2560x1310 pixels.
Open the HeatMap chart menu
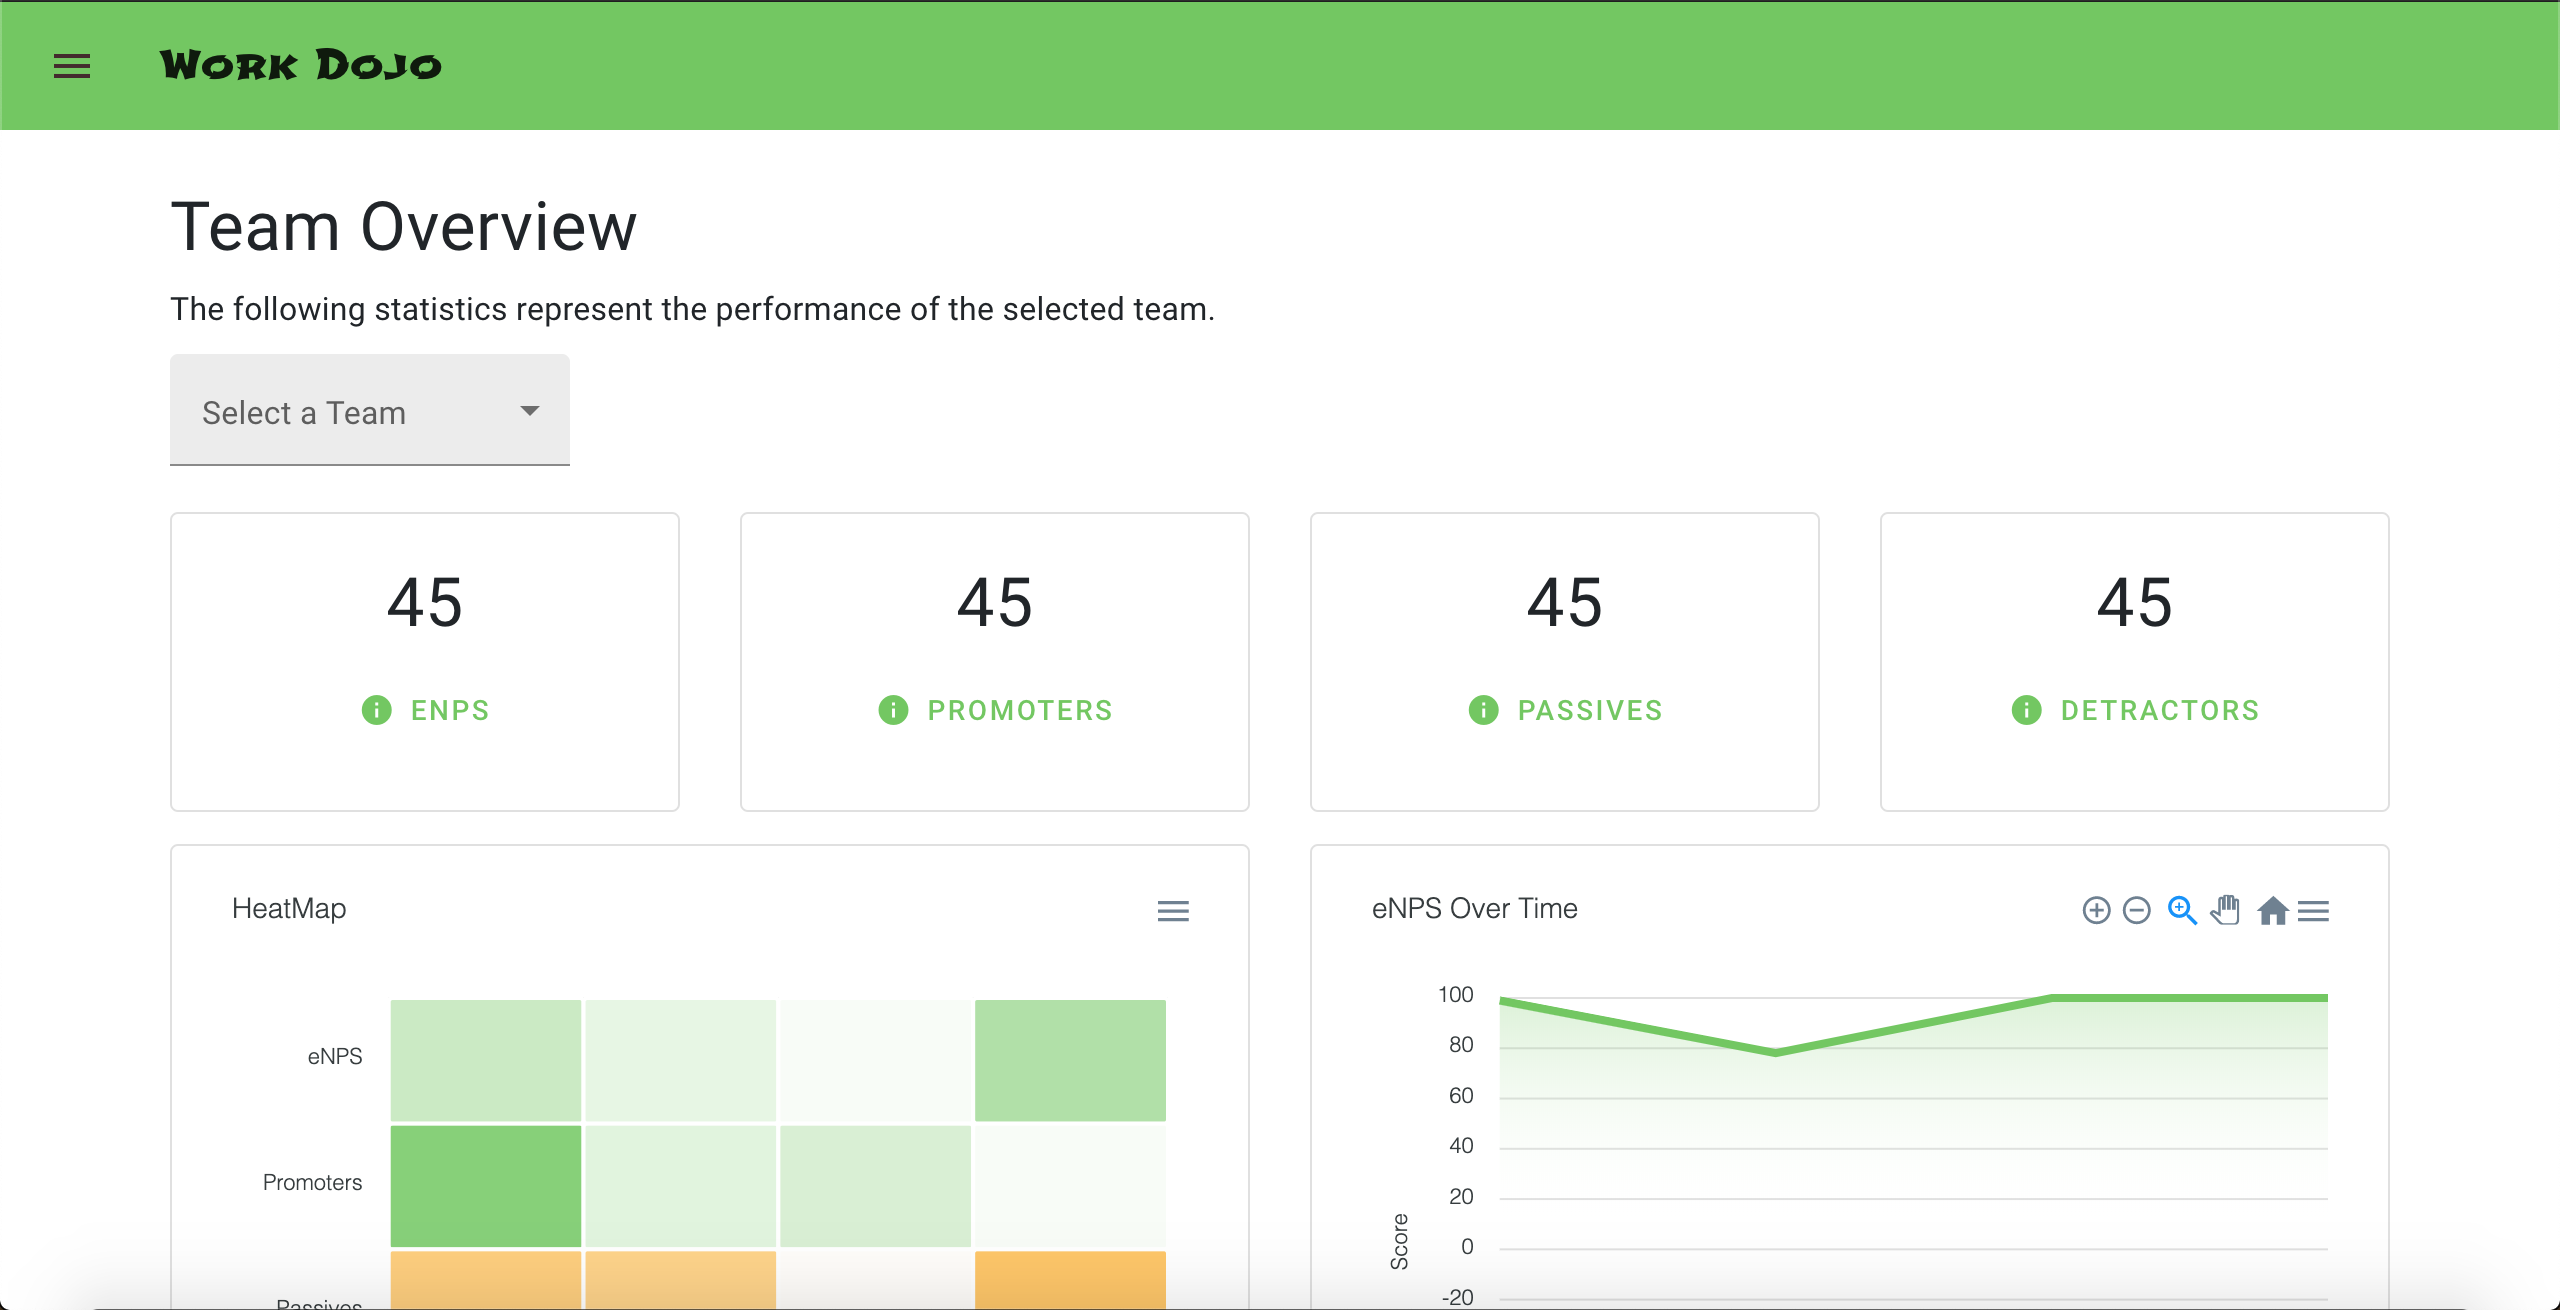click(x=1173, y=911)
